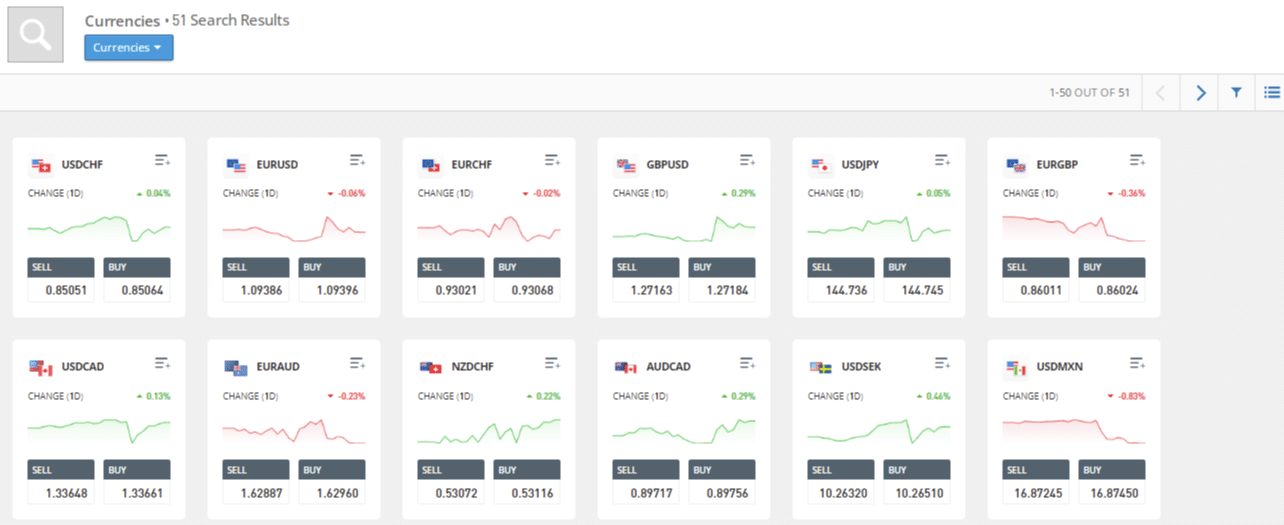Sell AUDCAD at 0.89717
The width and height of the screenshot is (1284, 525).
pyautogui.click(x=646, y=482)
